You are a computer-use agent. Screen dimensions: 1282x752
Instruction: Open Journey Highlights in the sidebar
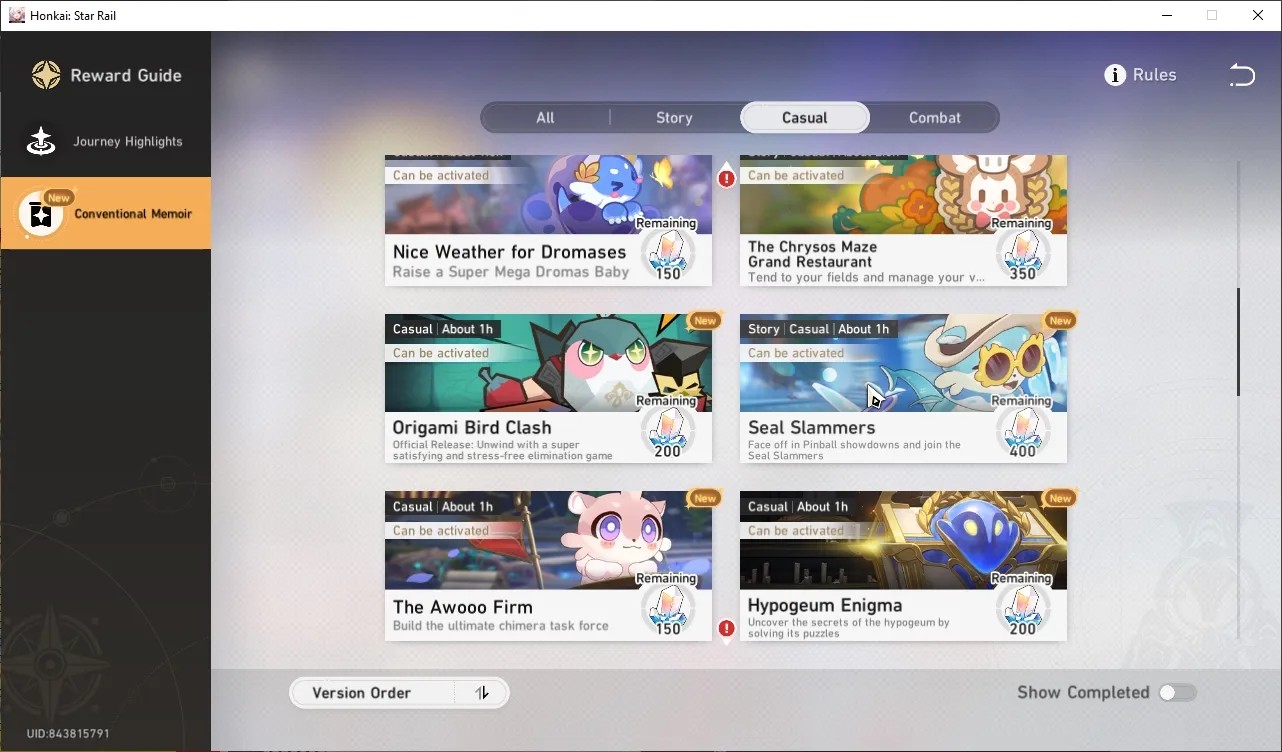(106, 142)
